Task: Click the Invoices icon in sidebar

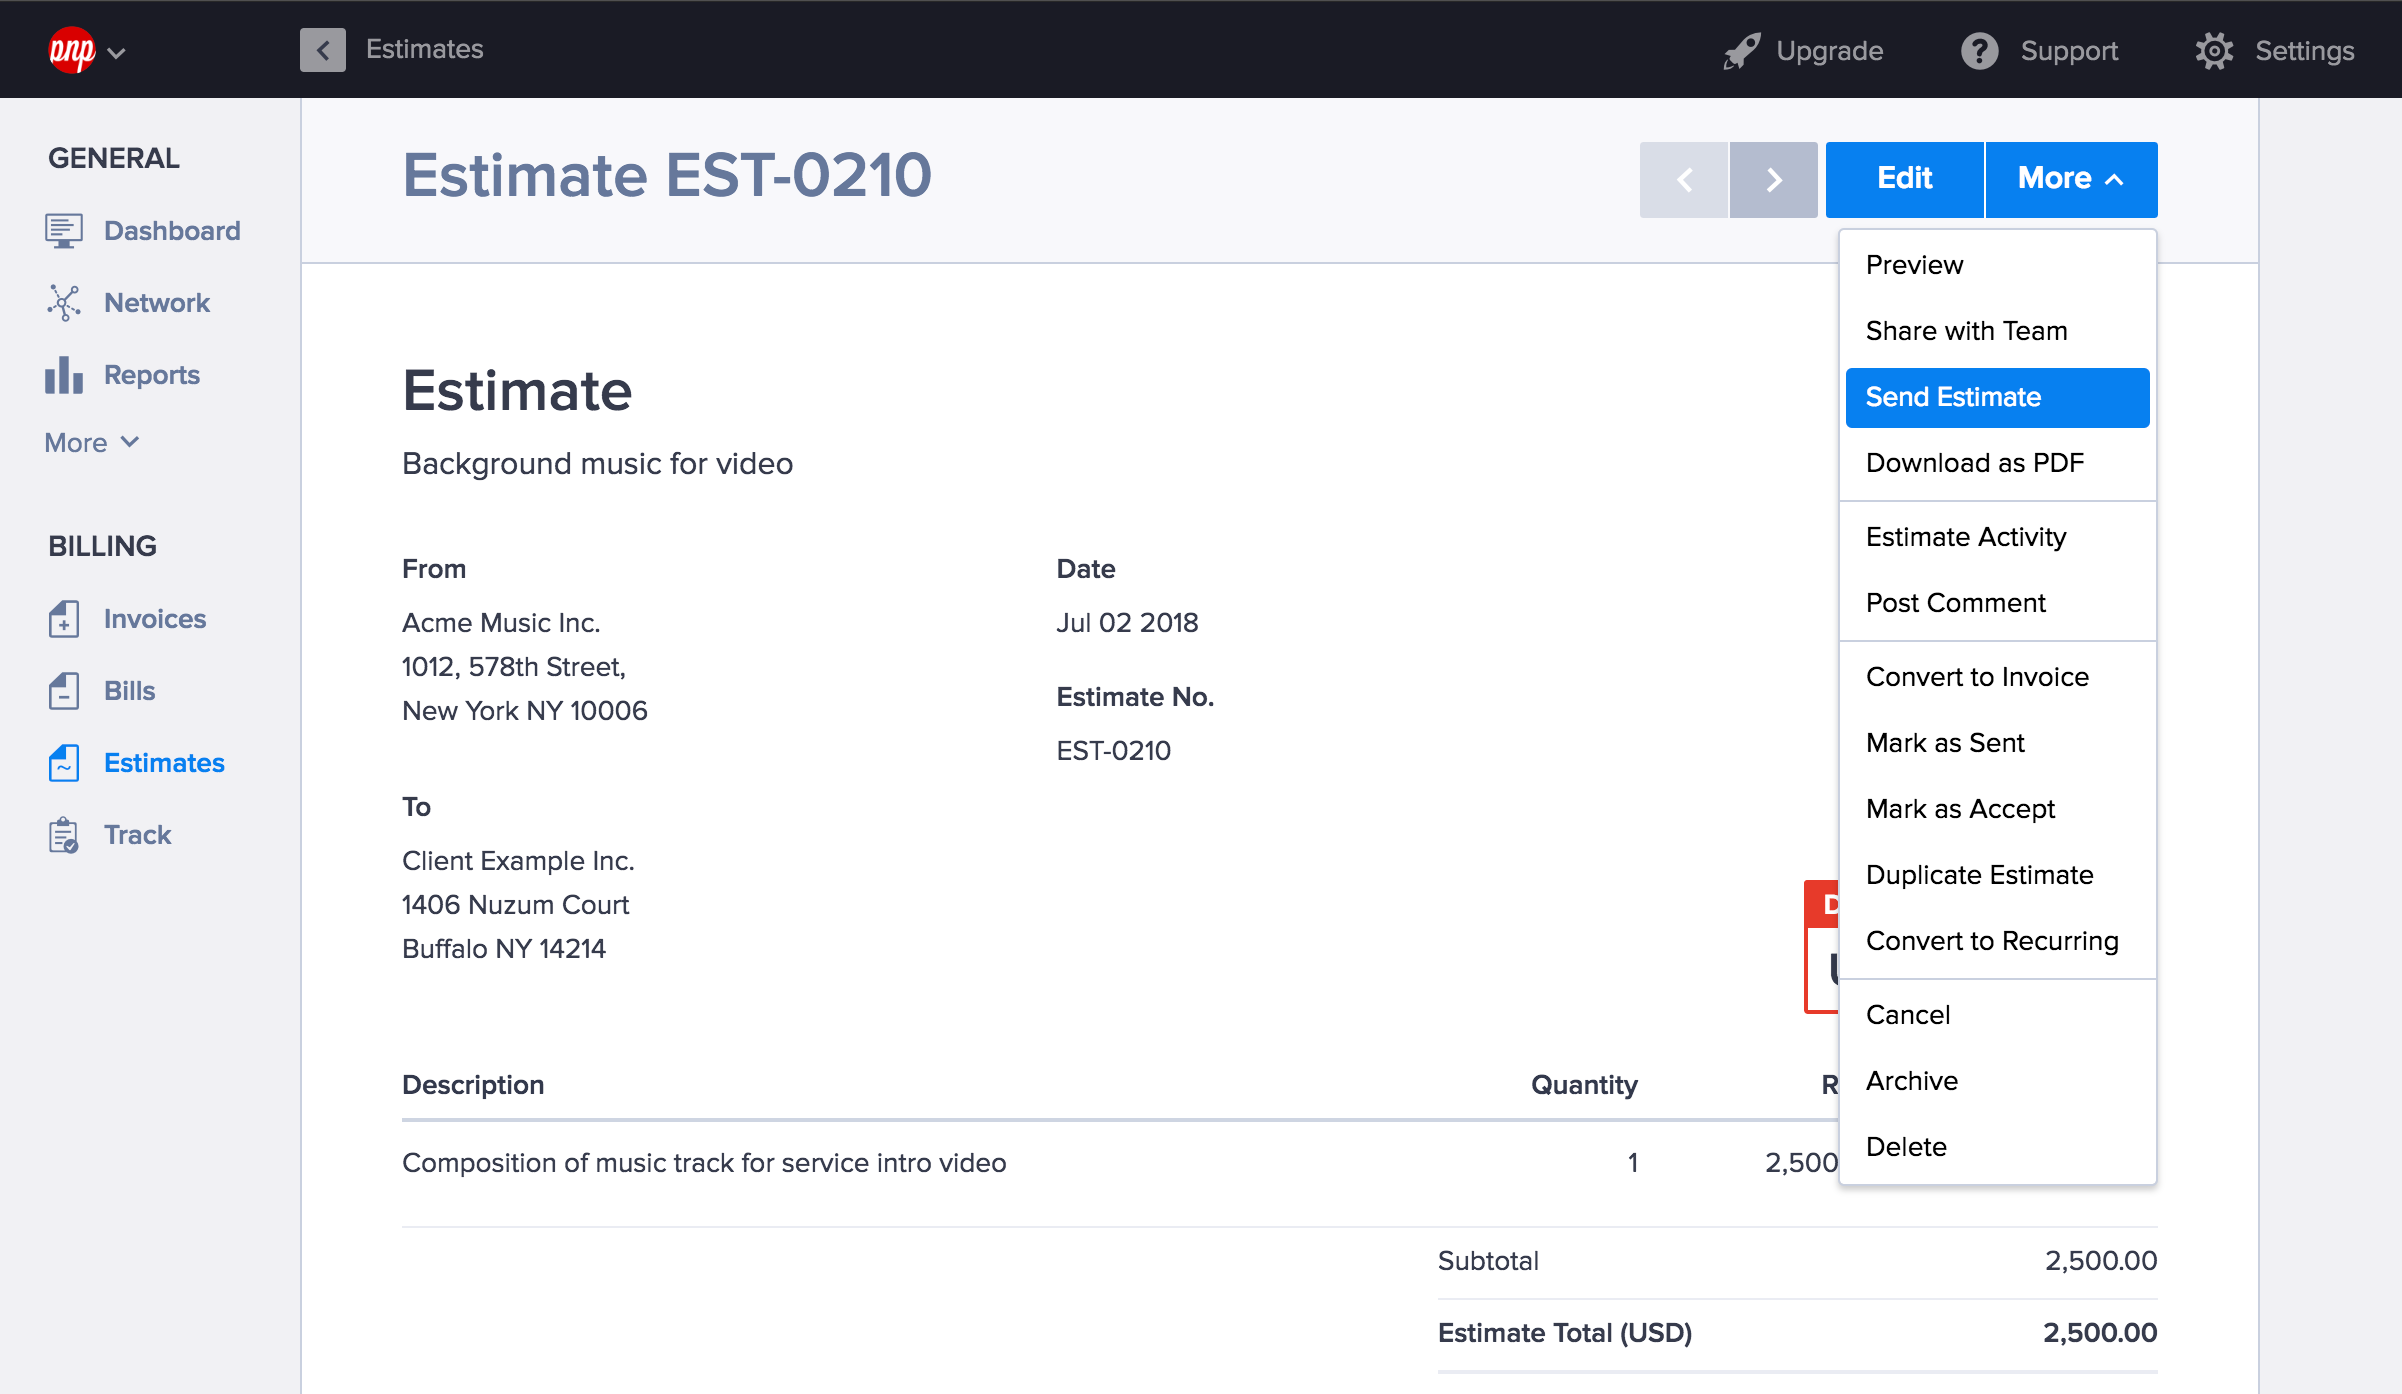Action: (x=61, y=619)
